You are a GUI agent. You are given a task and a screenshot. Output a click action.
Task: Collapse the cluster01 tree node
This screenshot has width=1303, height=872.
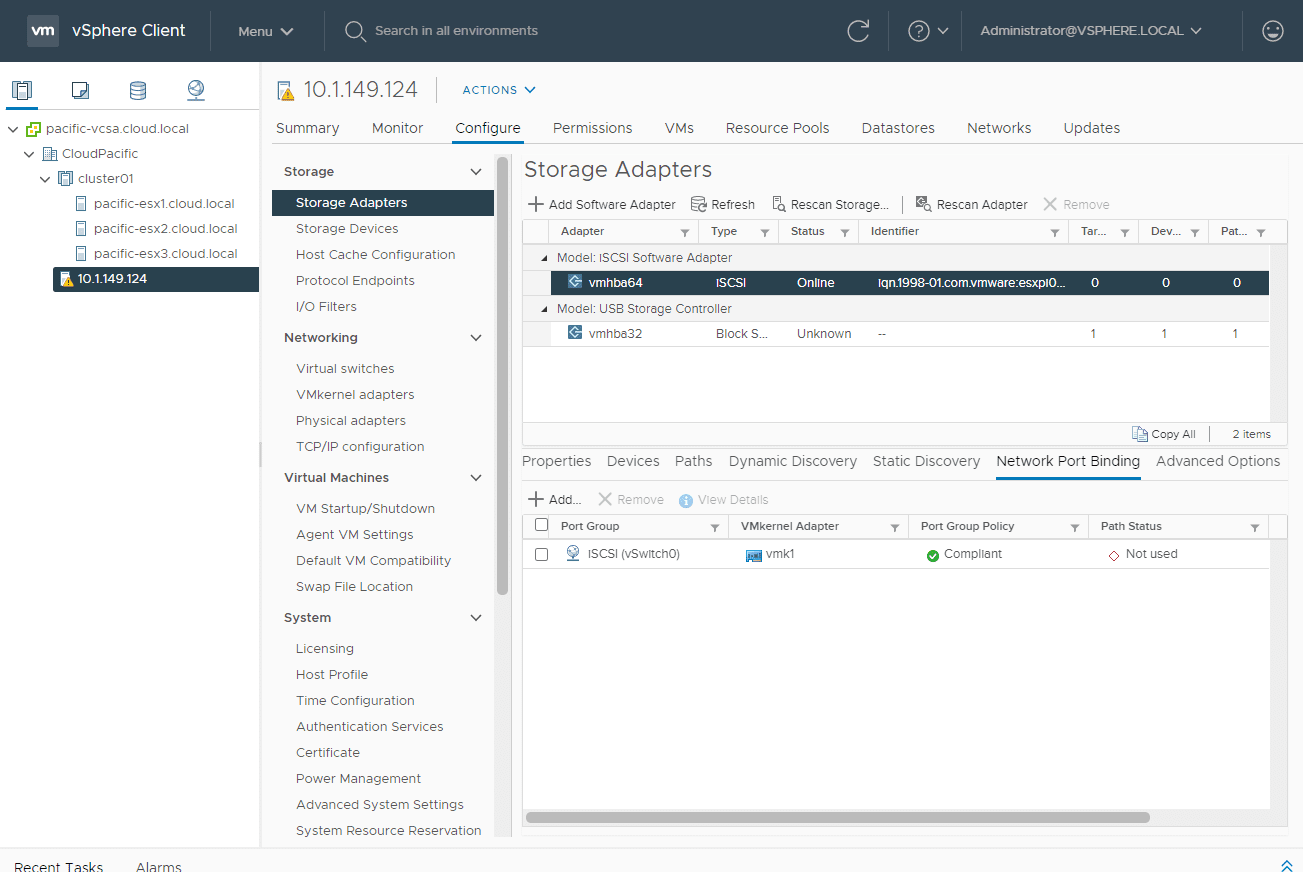point(46,179)
